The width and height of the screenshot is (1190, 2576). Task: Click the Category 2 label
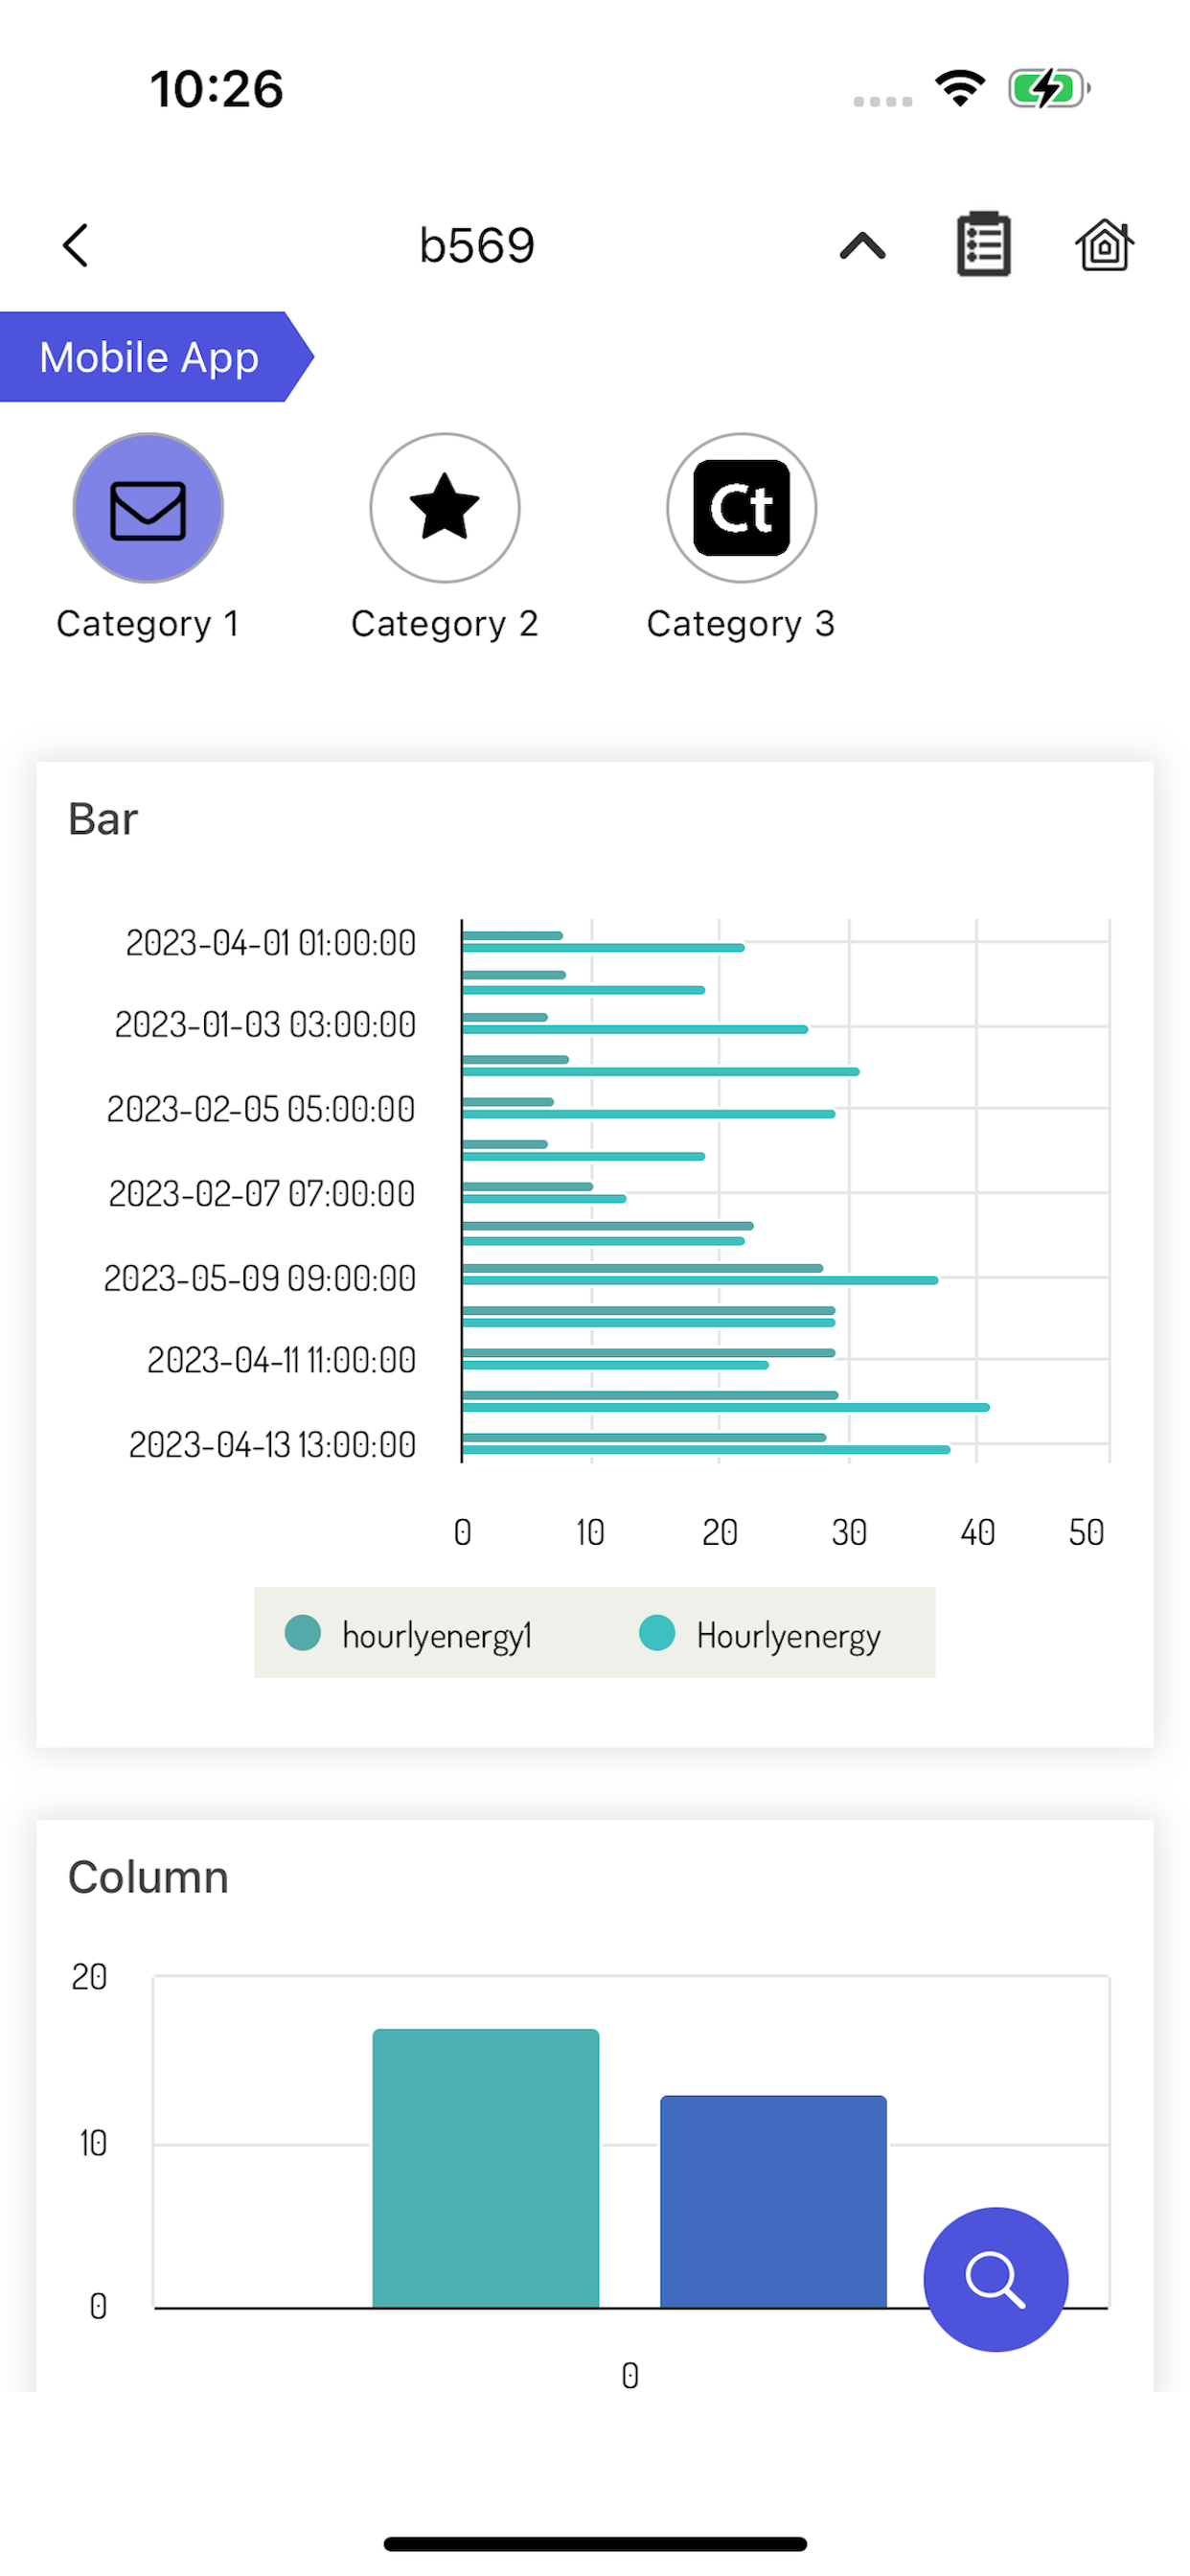click(445, 624)
